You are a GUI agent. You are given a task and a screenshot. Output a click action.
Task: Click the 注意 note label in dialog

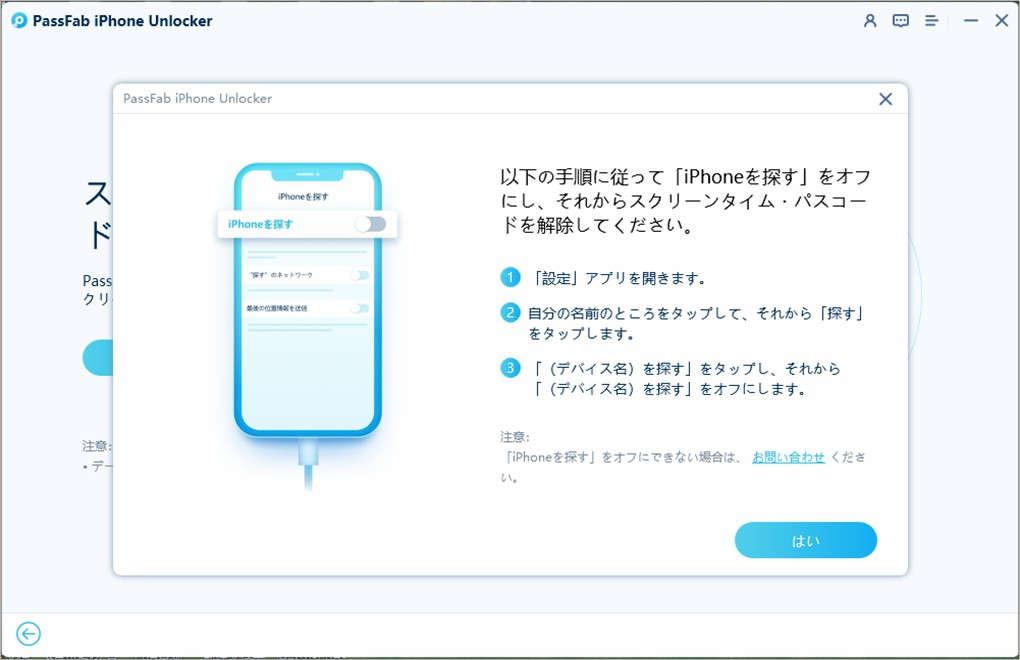tap(515, 437)
